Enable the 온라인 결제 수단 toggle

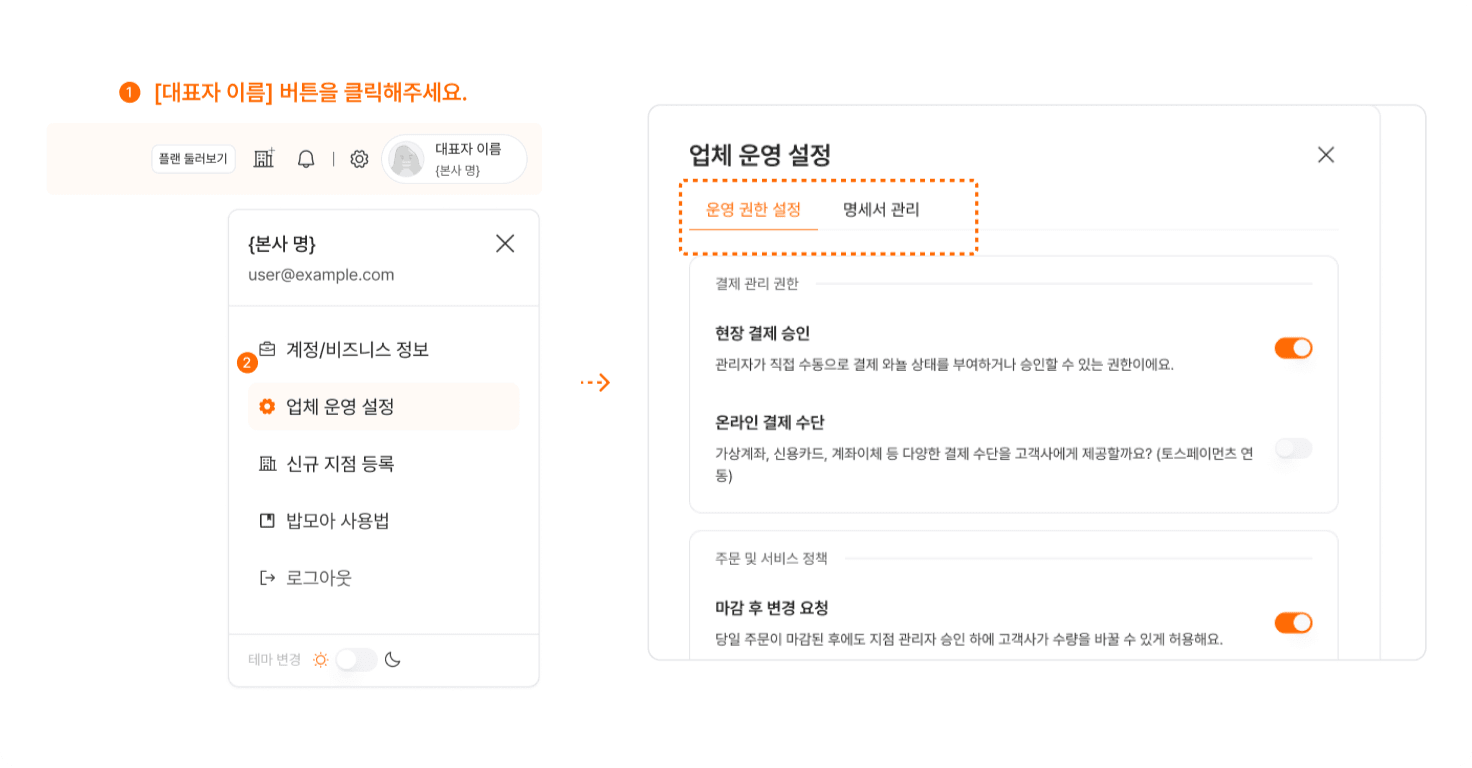click(x=1293, y=449)
